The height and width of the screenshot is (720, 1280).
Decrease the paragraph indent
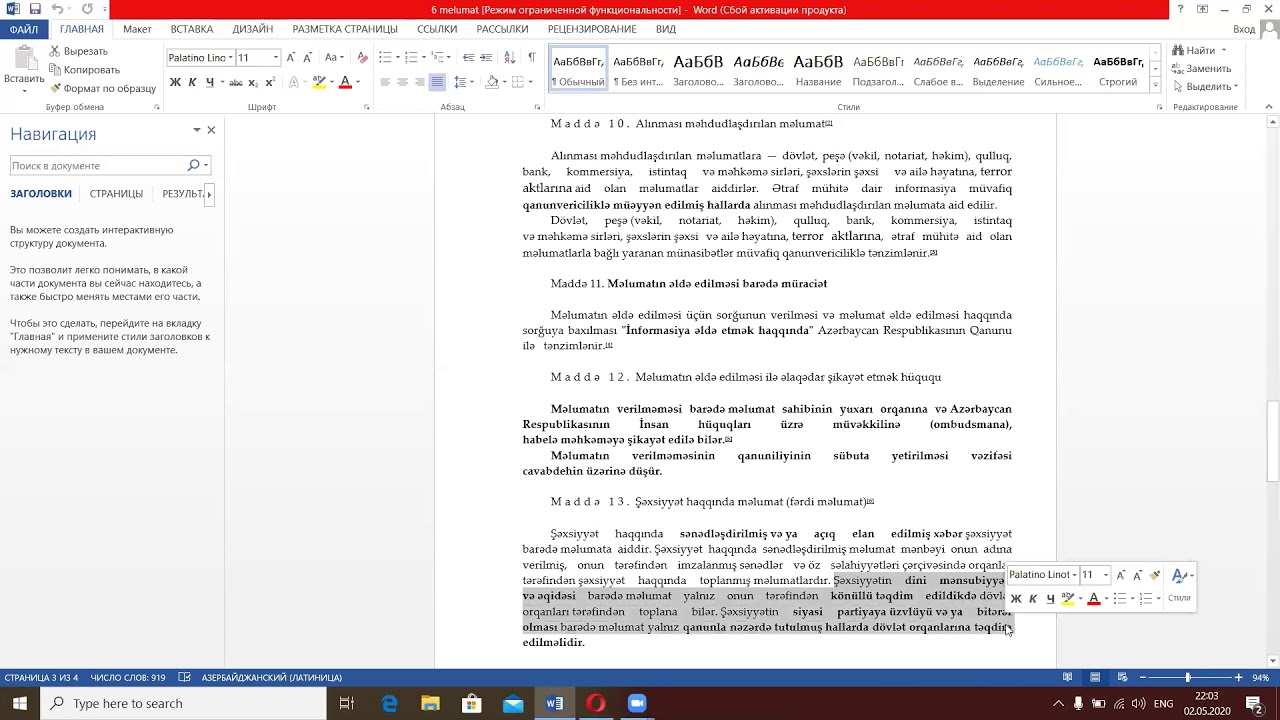(469, 58)
